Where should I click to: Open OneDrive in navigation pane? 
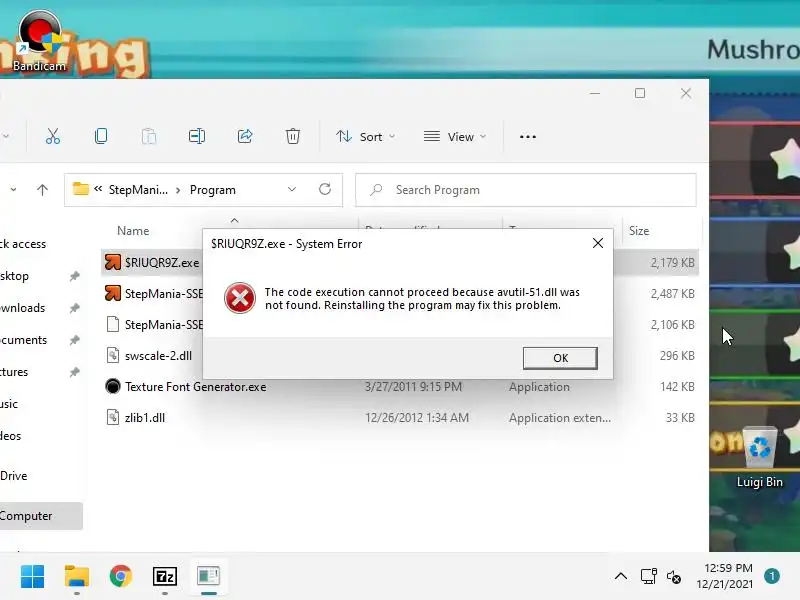[x=14, y=476]
